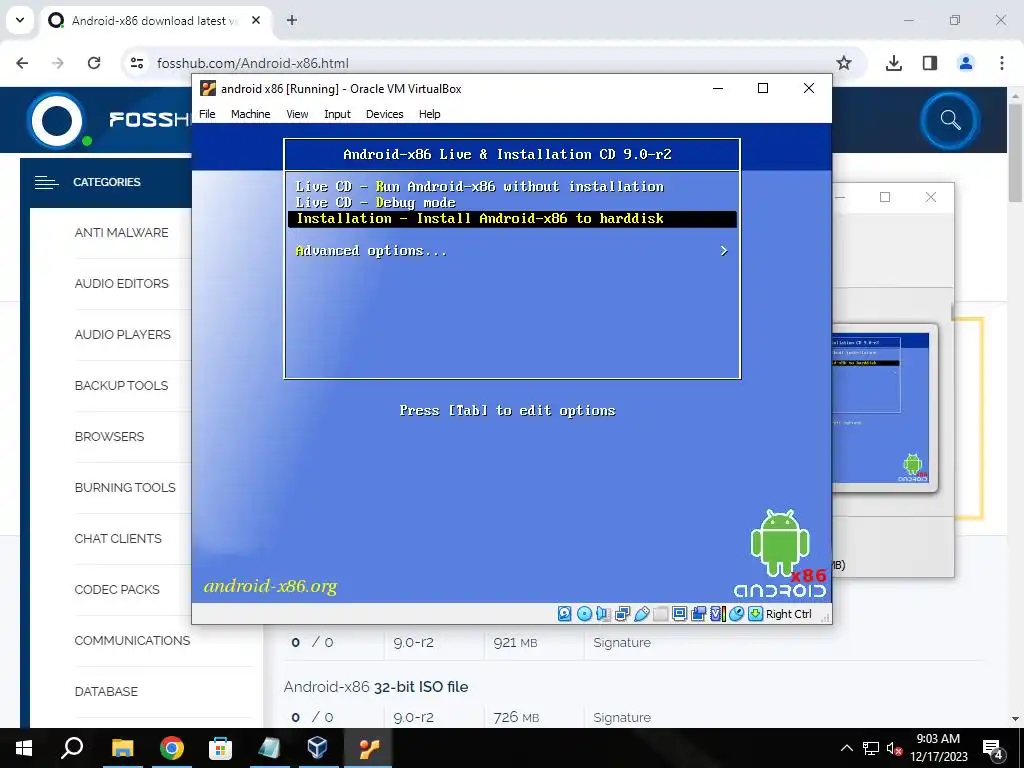Click the network indicator in VirtualBox status bar
The image size is (1024, 768).
pyautogui.click(x=622, y=614)
